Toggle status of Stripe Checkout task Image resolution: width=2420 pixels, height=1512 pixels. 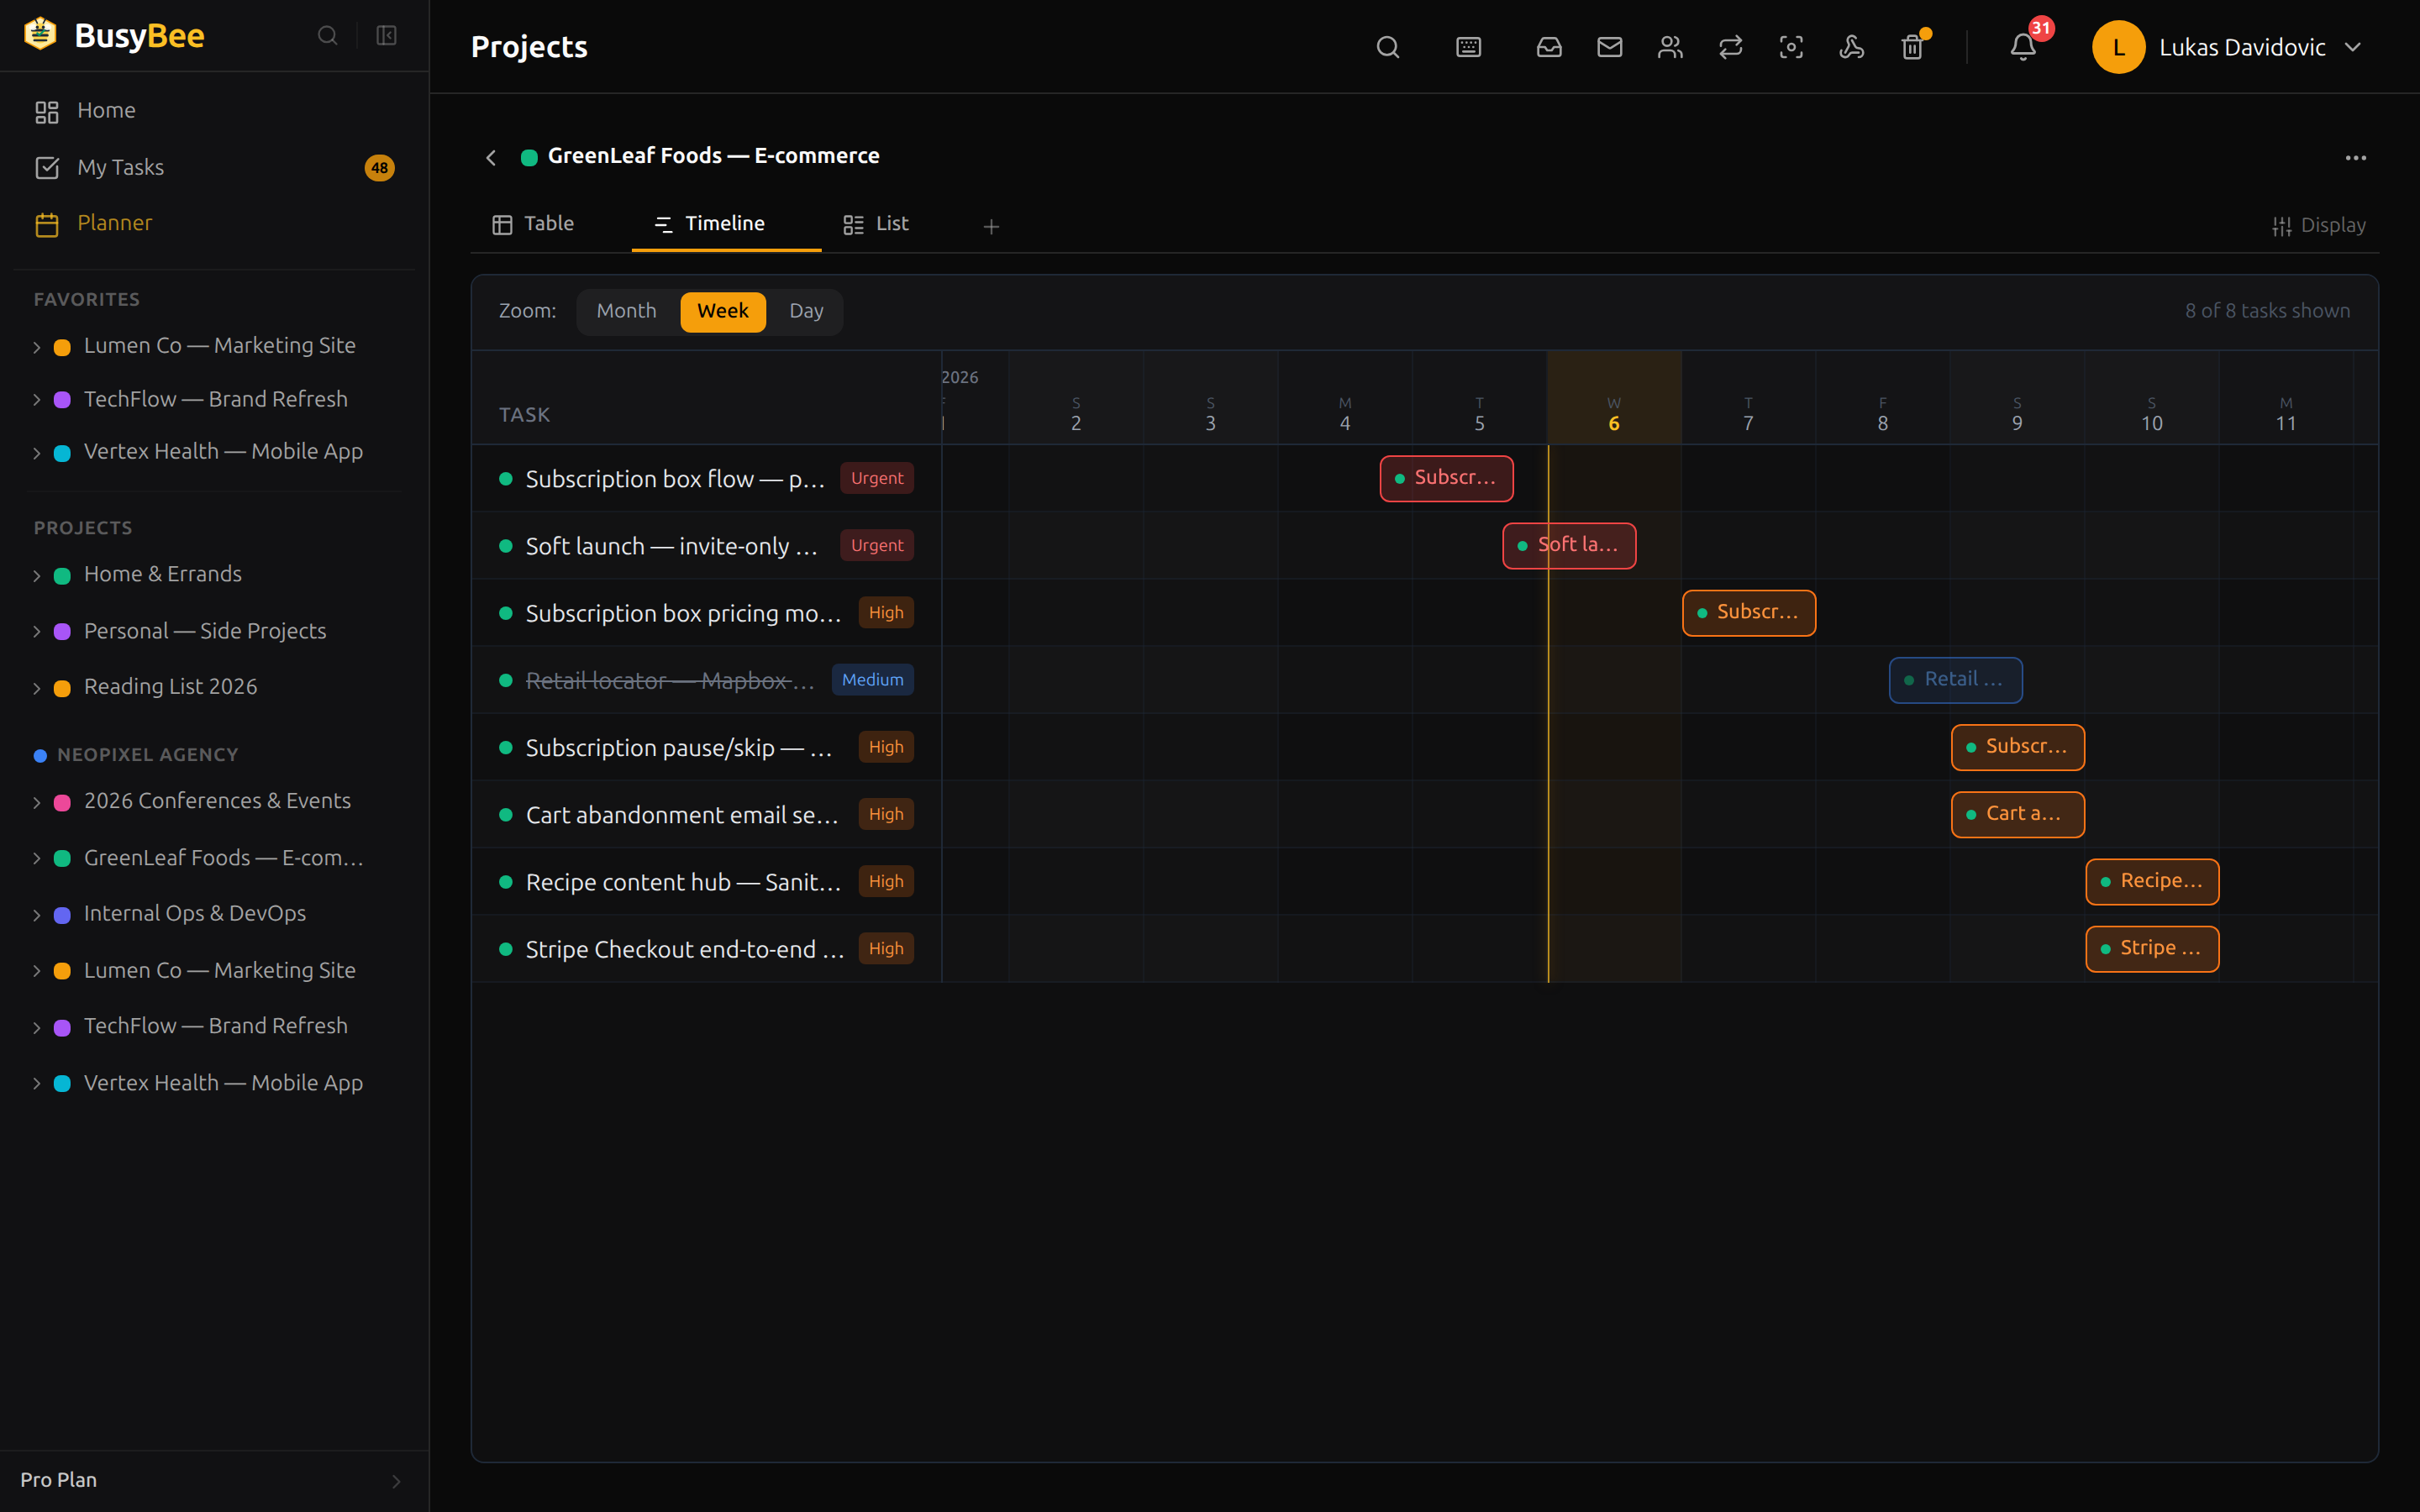(506, 949)
